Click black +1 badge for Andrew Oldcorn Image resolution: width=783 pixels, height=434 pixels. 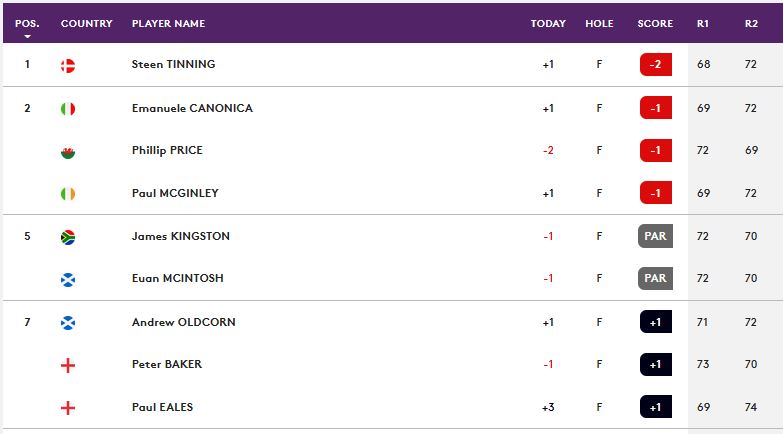click(655, 323)
